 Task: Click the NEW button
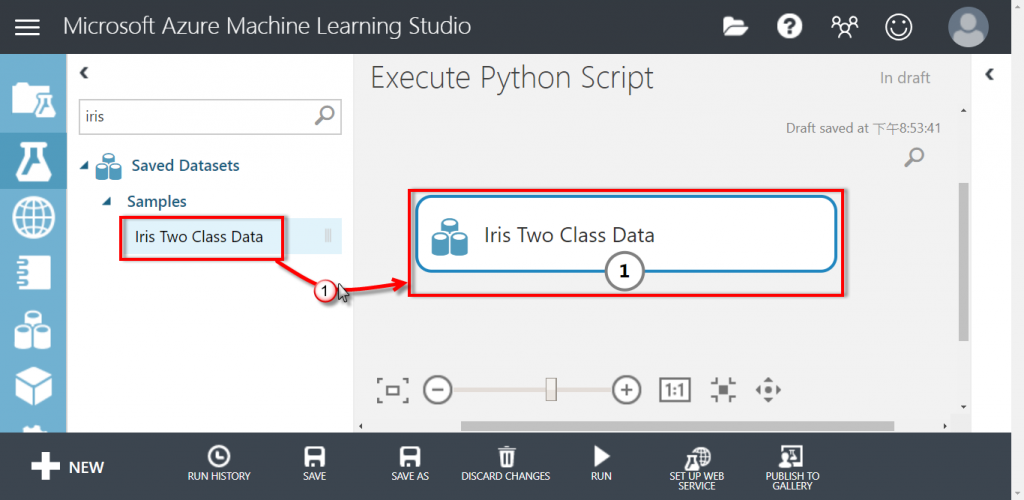(x=68, y=467)
